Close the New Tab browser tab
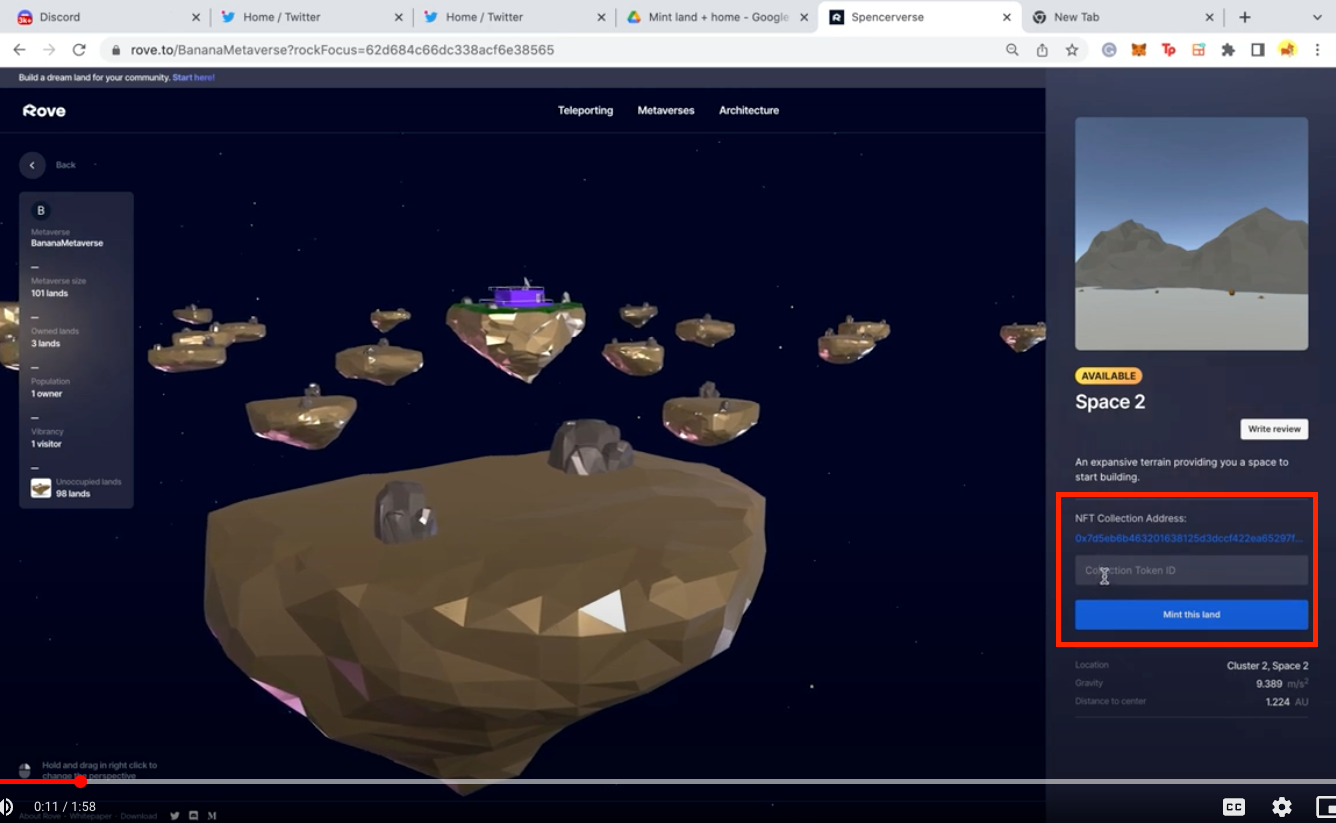This screenshot has height=823, width=1336. 1209,17
